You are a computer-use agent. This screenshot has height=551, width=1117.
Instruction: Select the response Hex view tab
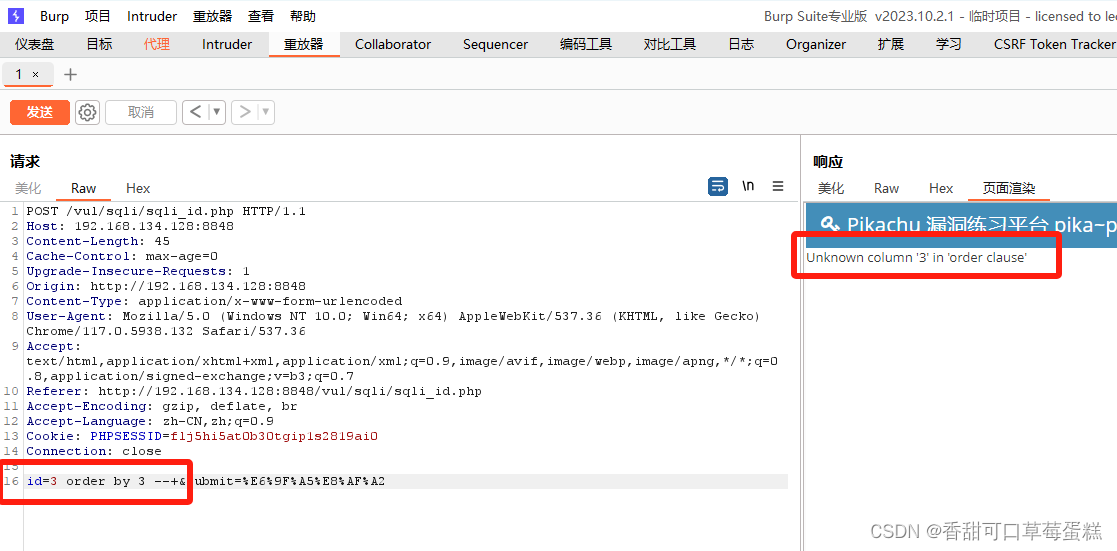(x=941, y=188)
